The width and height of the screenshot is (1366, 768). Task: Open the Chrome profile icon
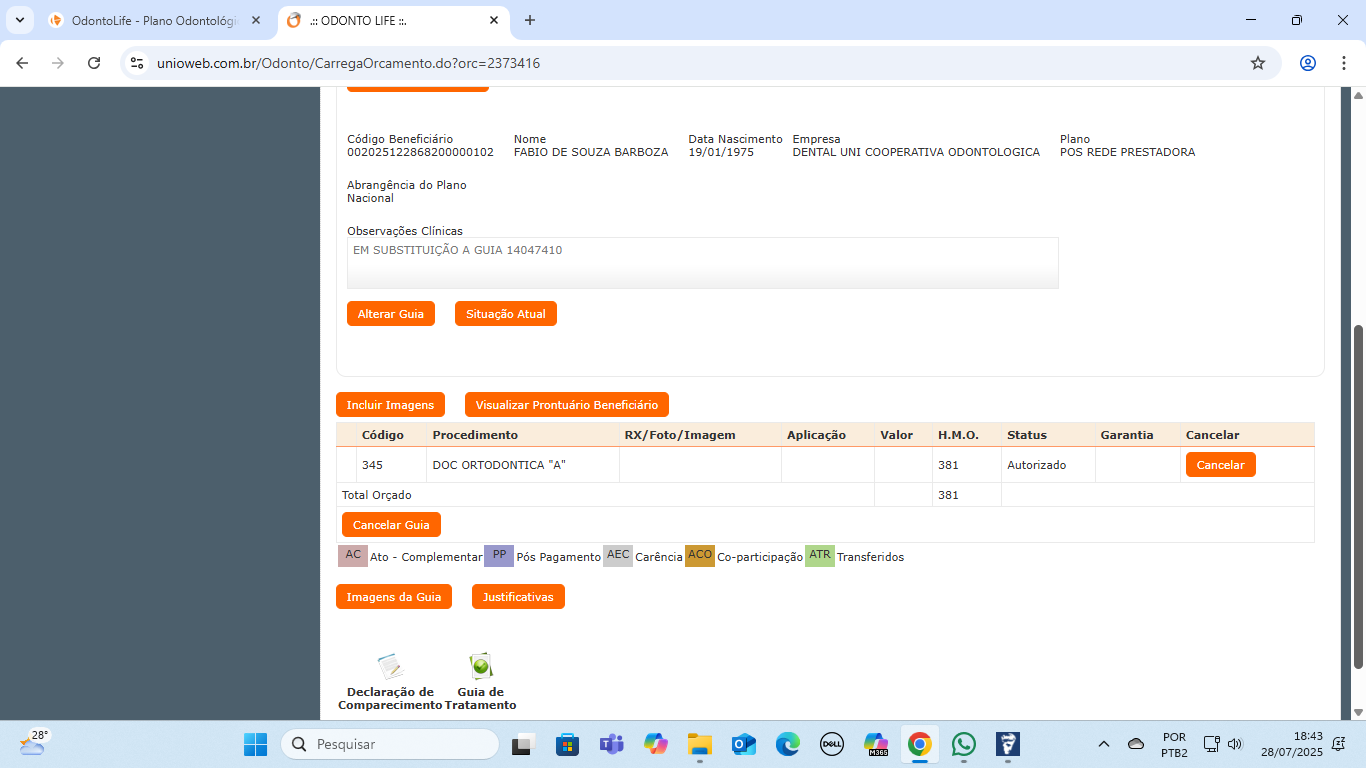pyautogui.click(x=1308, y=63)
